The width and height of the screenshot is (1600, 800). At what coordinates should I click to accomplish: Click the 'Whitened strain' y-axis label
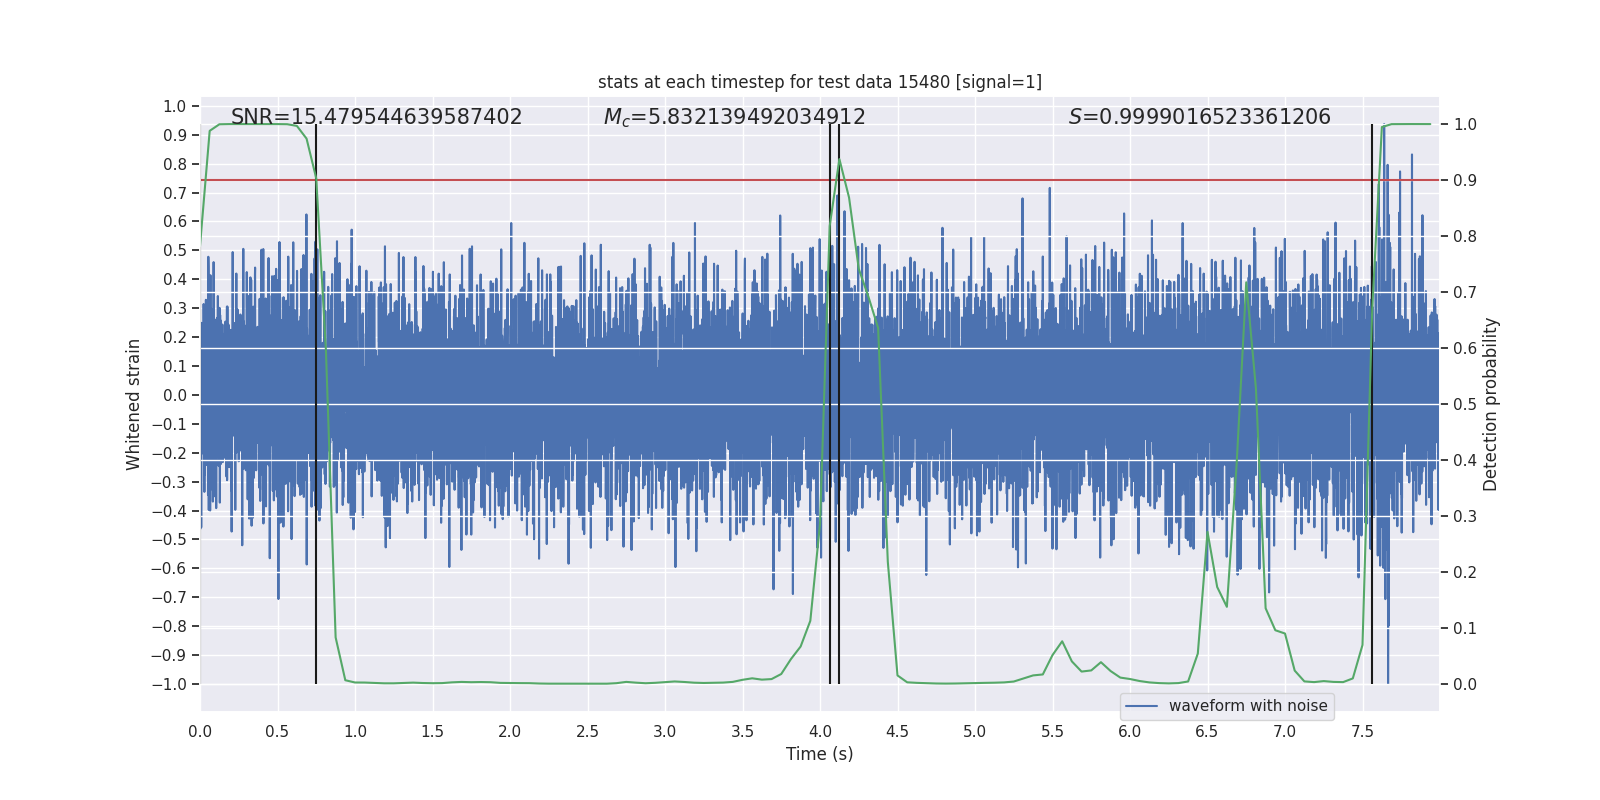pyautogui.click(x=134, y=404)
